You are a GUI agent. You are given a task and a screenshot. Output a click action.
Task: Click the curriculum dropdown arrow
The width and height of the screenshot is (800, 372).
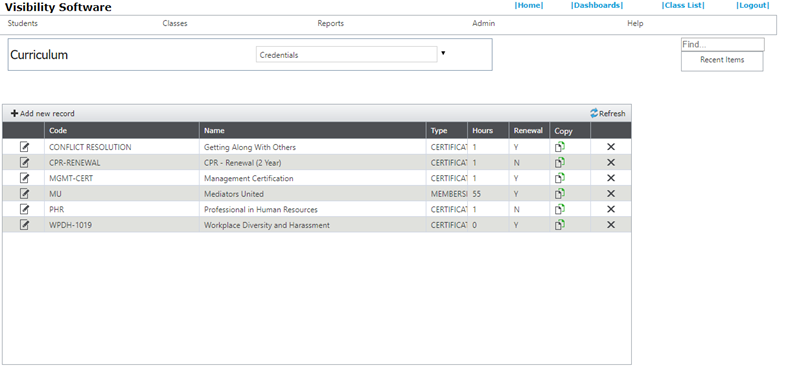[x=443, y=53]
